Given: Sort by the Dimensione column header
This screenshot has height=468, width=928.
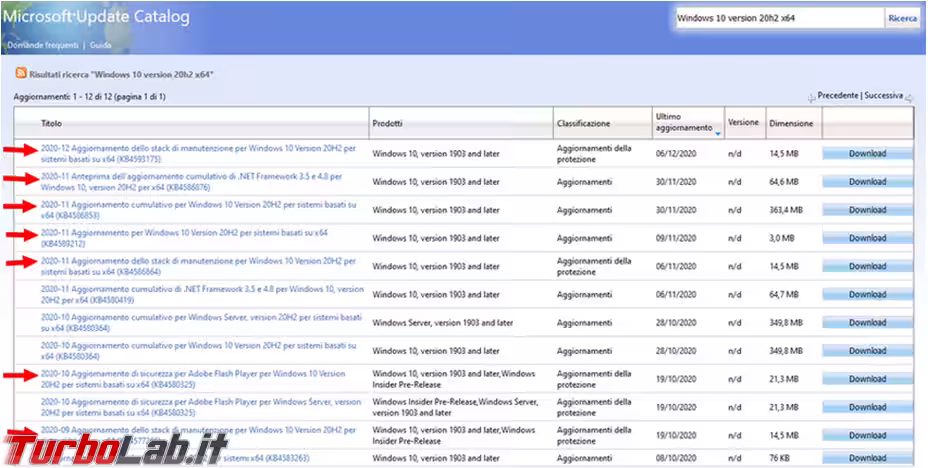Looking at the screenshot, I should (x=791, y=123).
